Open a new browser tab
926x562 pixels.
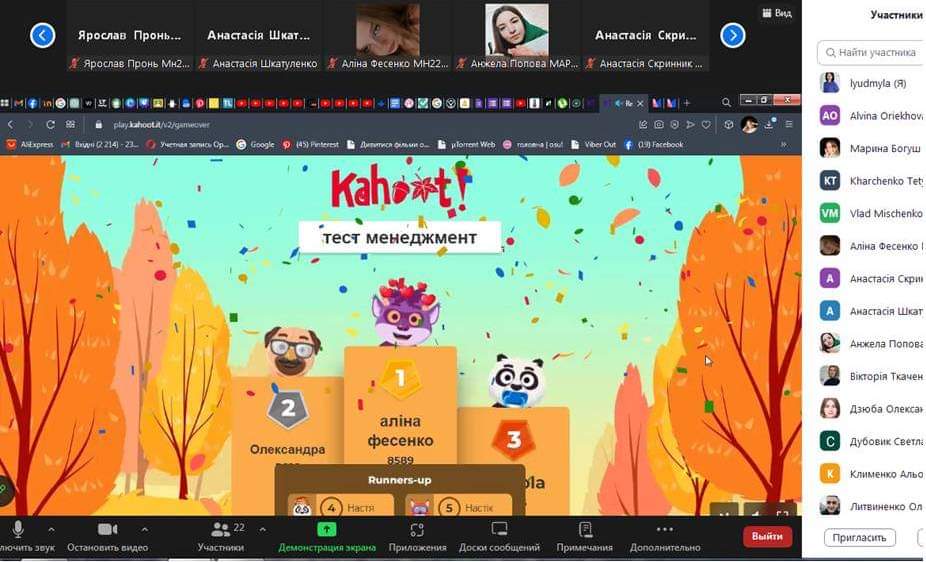coord(686,103)
